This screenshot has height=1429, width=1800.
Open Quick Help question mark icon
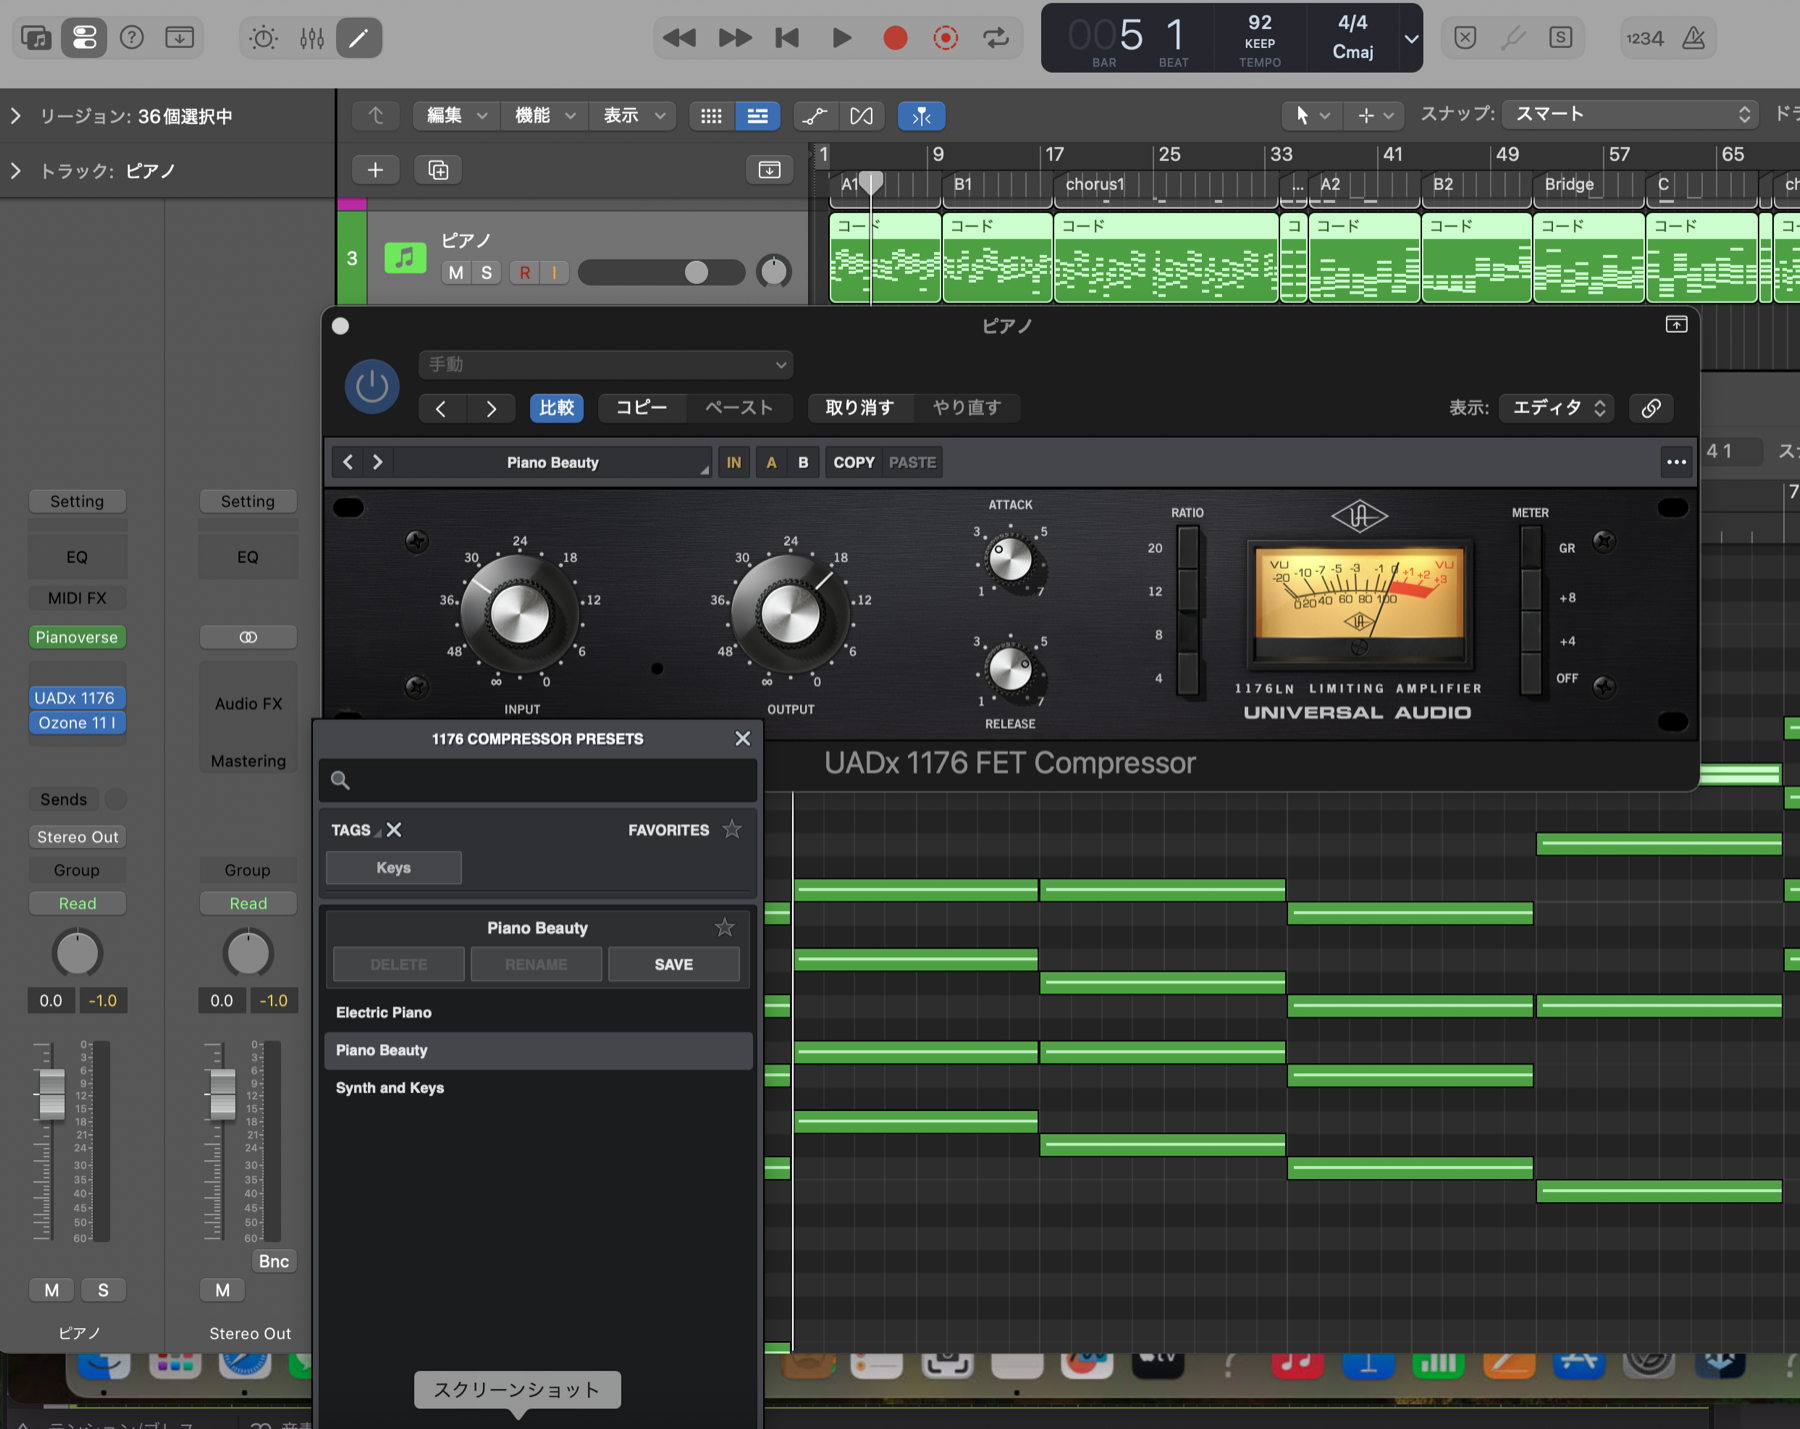[132, 38]
